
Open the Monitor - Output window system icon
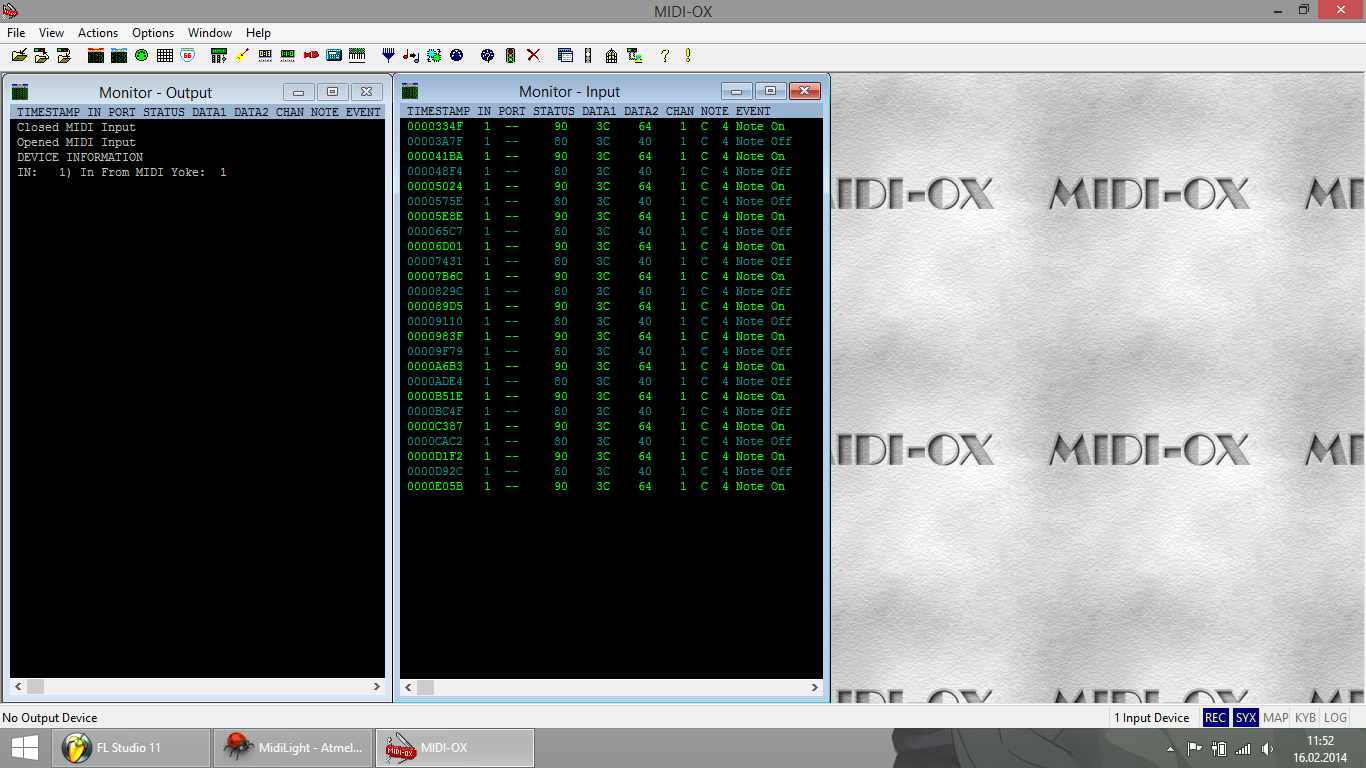click(x=20, y=92)
